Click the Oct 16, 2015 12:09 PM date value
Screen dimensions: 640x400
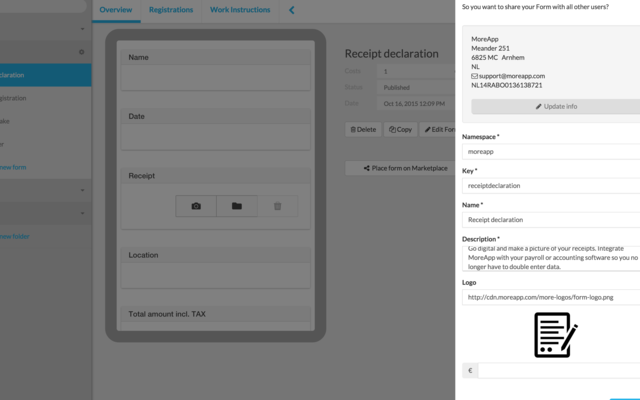click(414, 104)
